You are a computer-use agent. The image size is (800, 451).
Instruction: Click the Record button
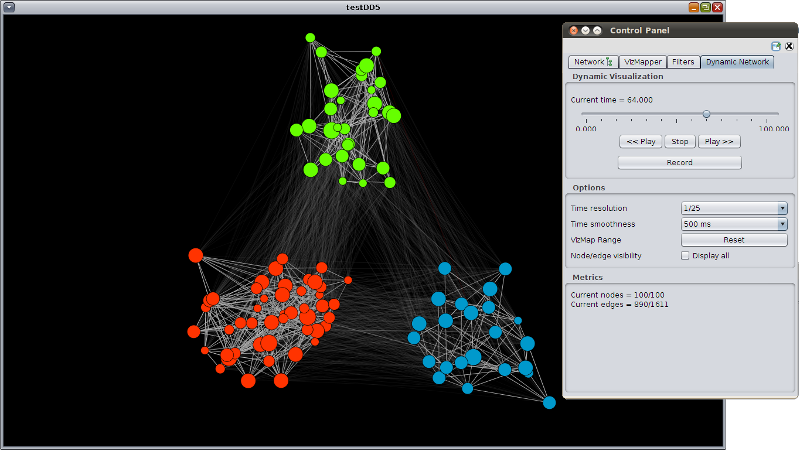click(680, 162)
